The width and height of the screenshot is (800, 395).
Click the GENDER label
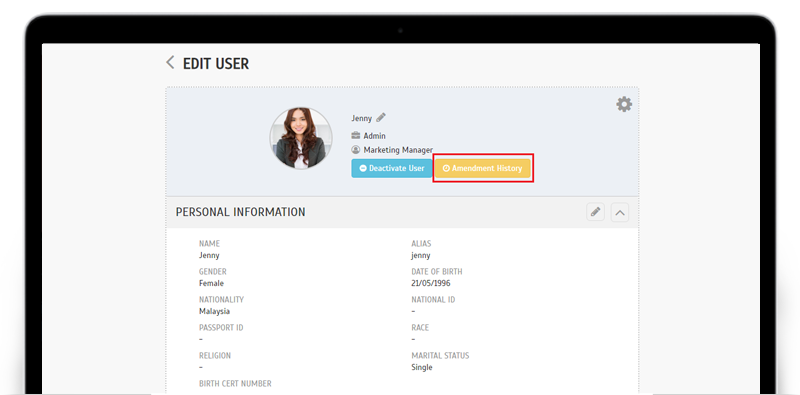coord(213,271)
